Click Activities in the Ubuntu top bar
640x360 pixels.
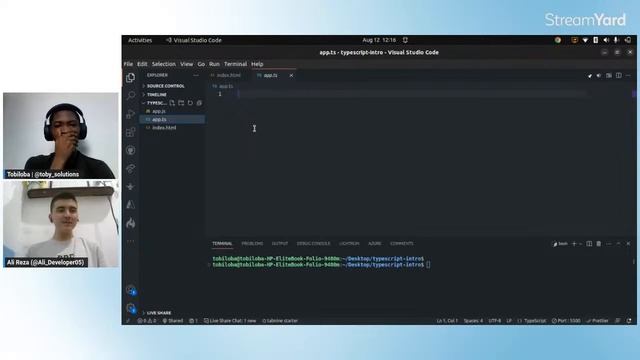coord(140,40)
